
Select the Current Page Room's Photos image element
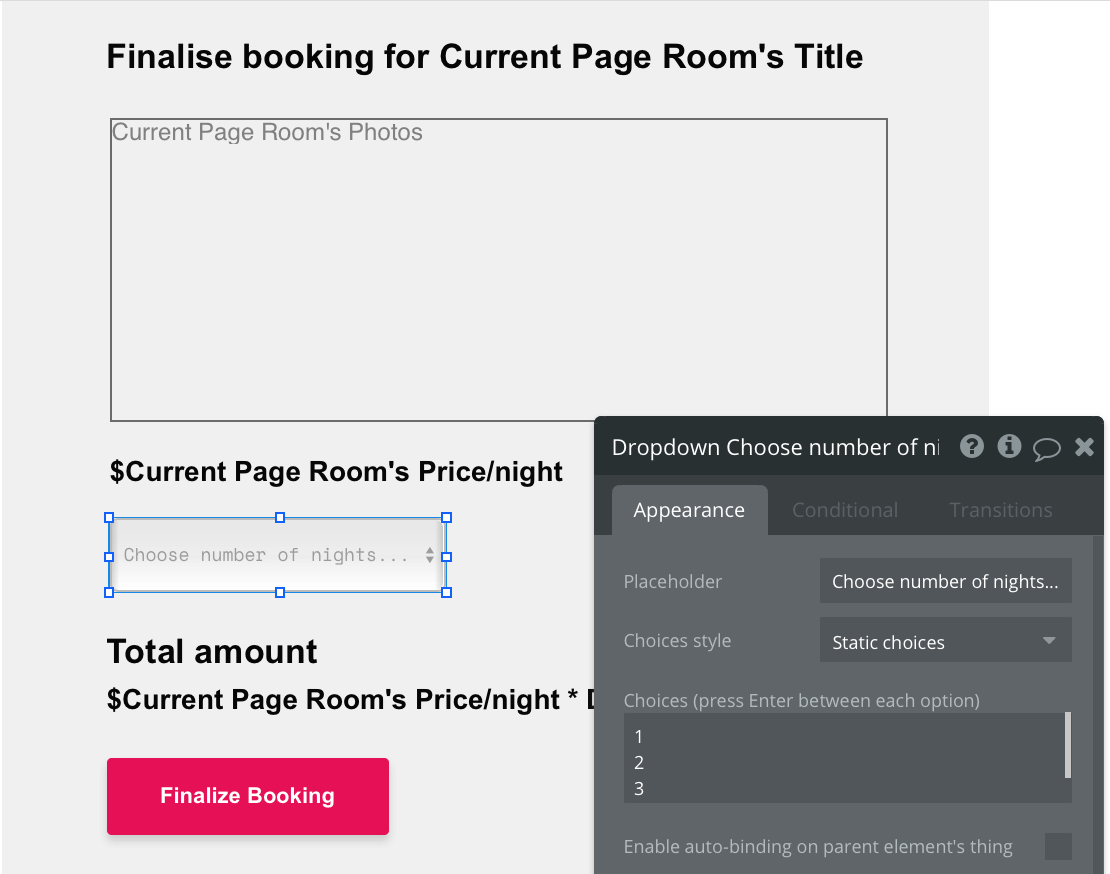[497, 268]
